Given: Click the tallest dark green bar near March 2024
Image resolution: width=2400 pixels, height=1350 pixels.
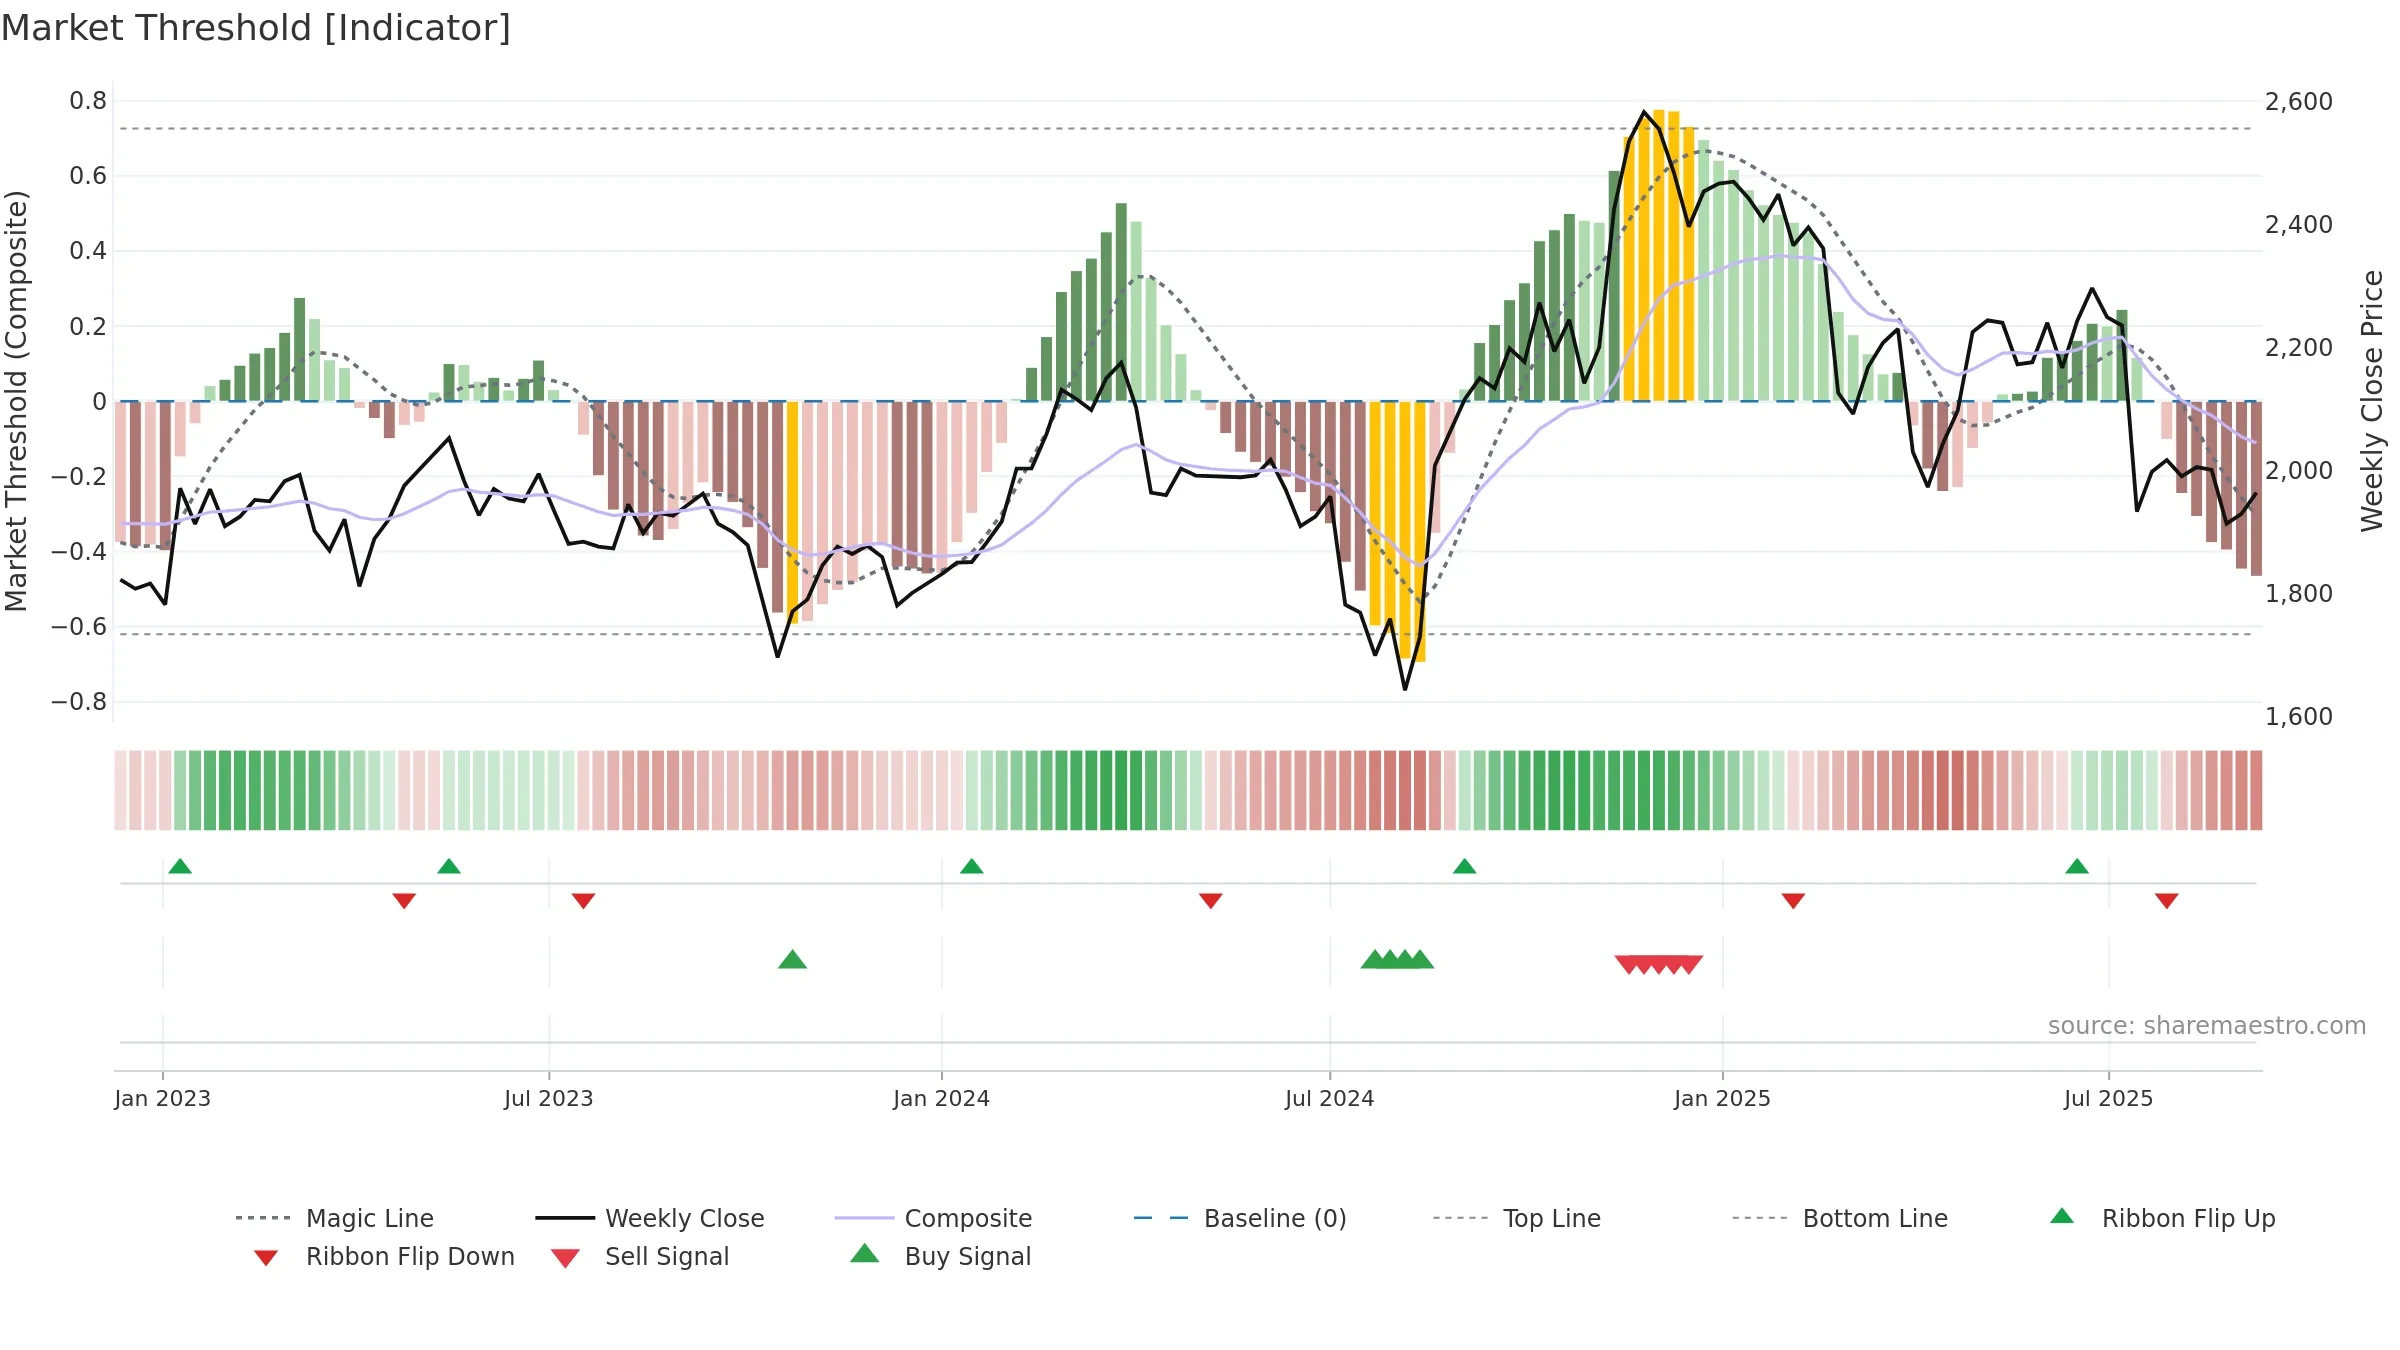Looking at the screenshot, I should [1121, 302].
